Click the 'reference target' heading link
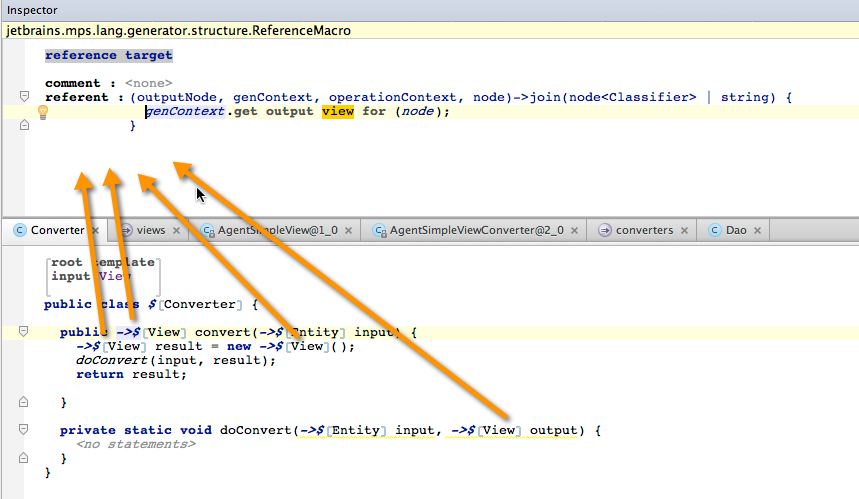 tap(108, 55)
